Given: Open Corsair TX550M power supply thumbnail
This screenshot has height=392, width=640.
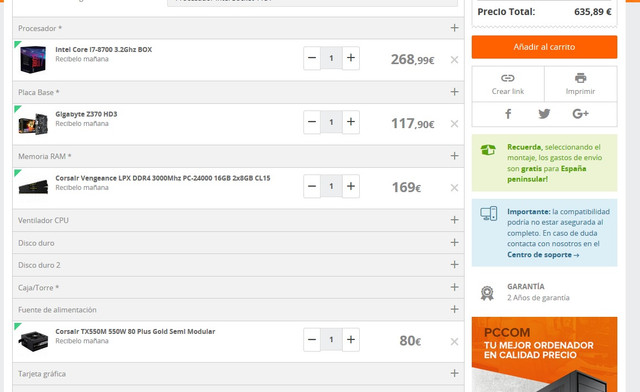Looking at the screenshot, I should pos(33,341).
